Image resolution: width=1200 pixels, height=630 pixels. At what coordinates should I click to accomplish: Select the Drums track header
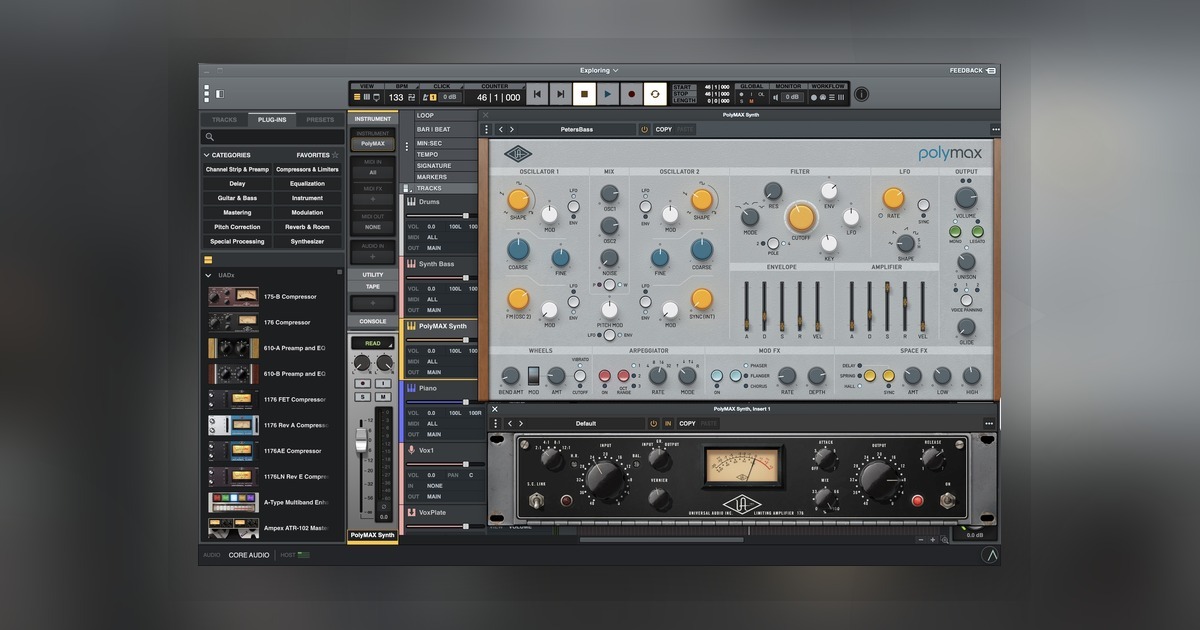tap(440, 202)
